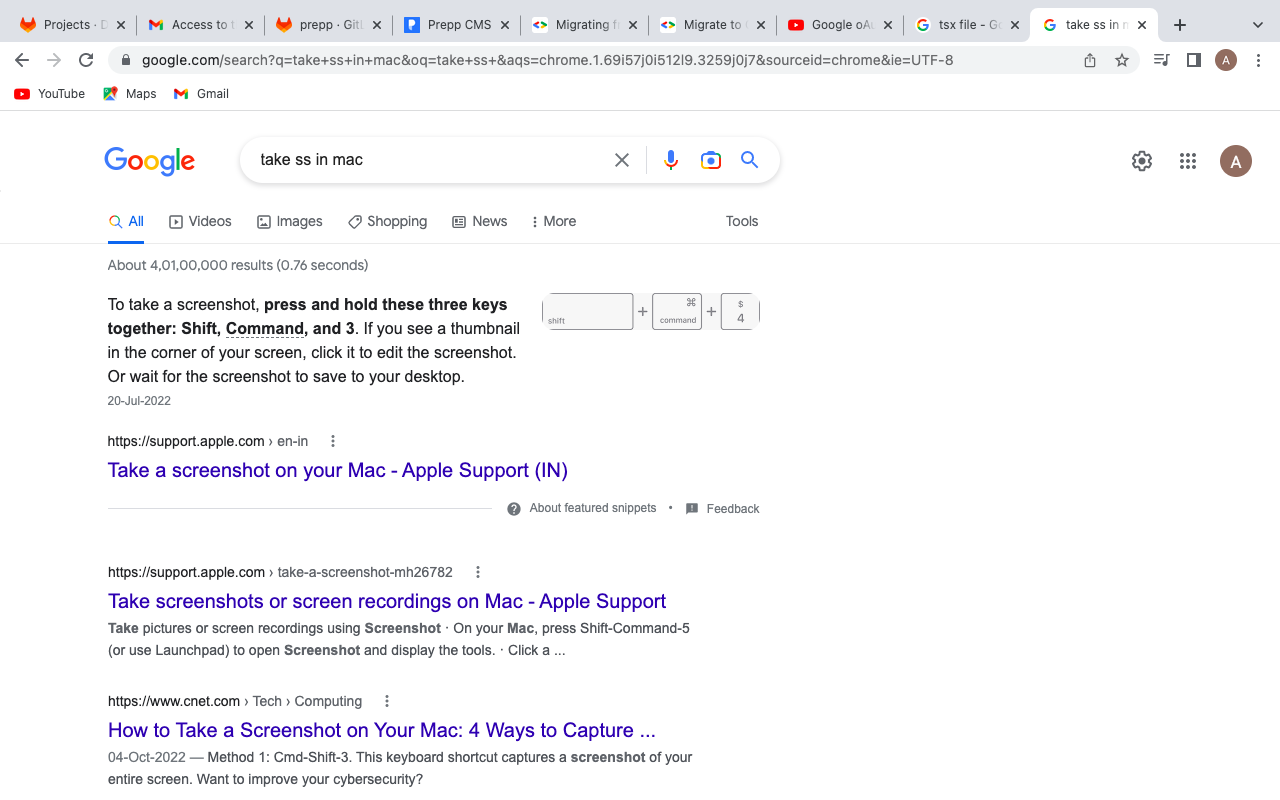1280x800 pixels.
Task: Open the media control icon in toolbar
Action: click(1161, 60)
